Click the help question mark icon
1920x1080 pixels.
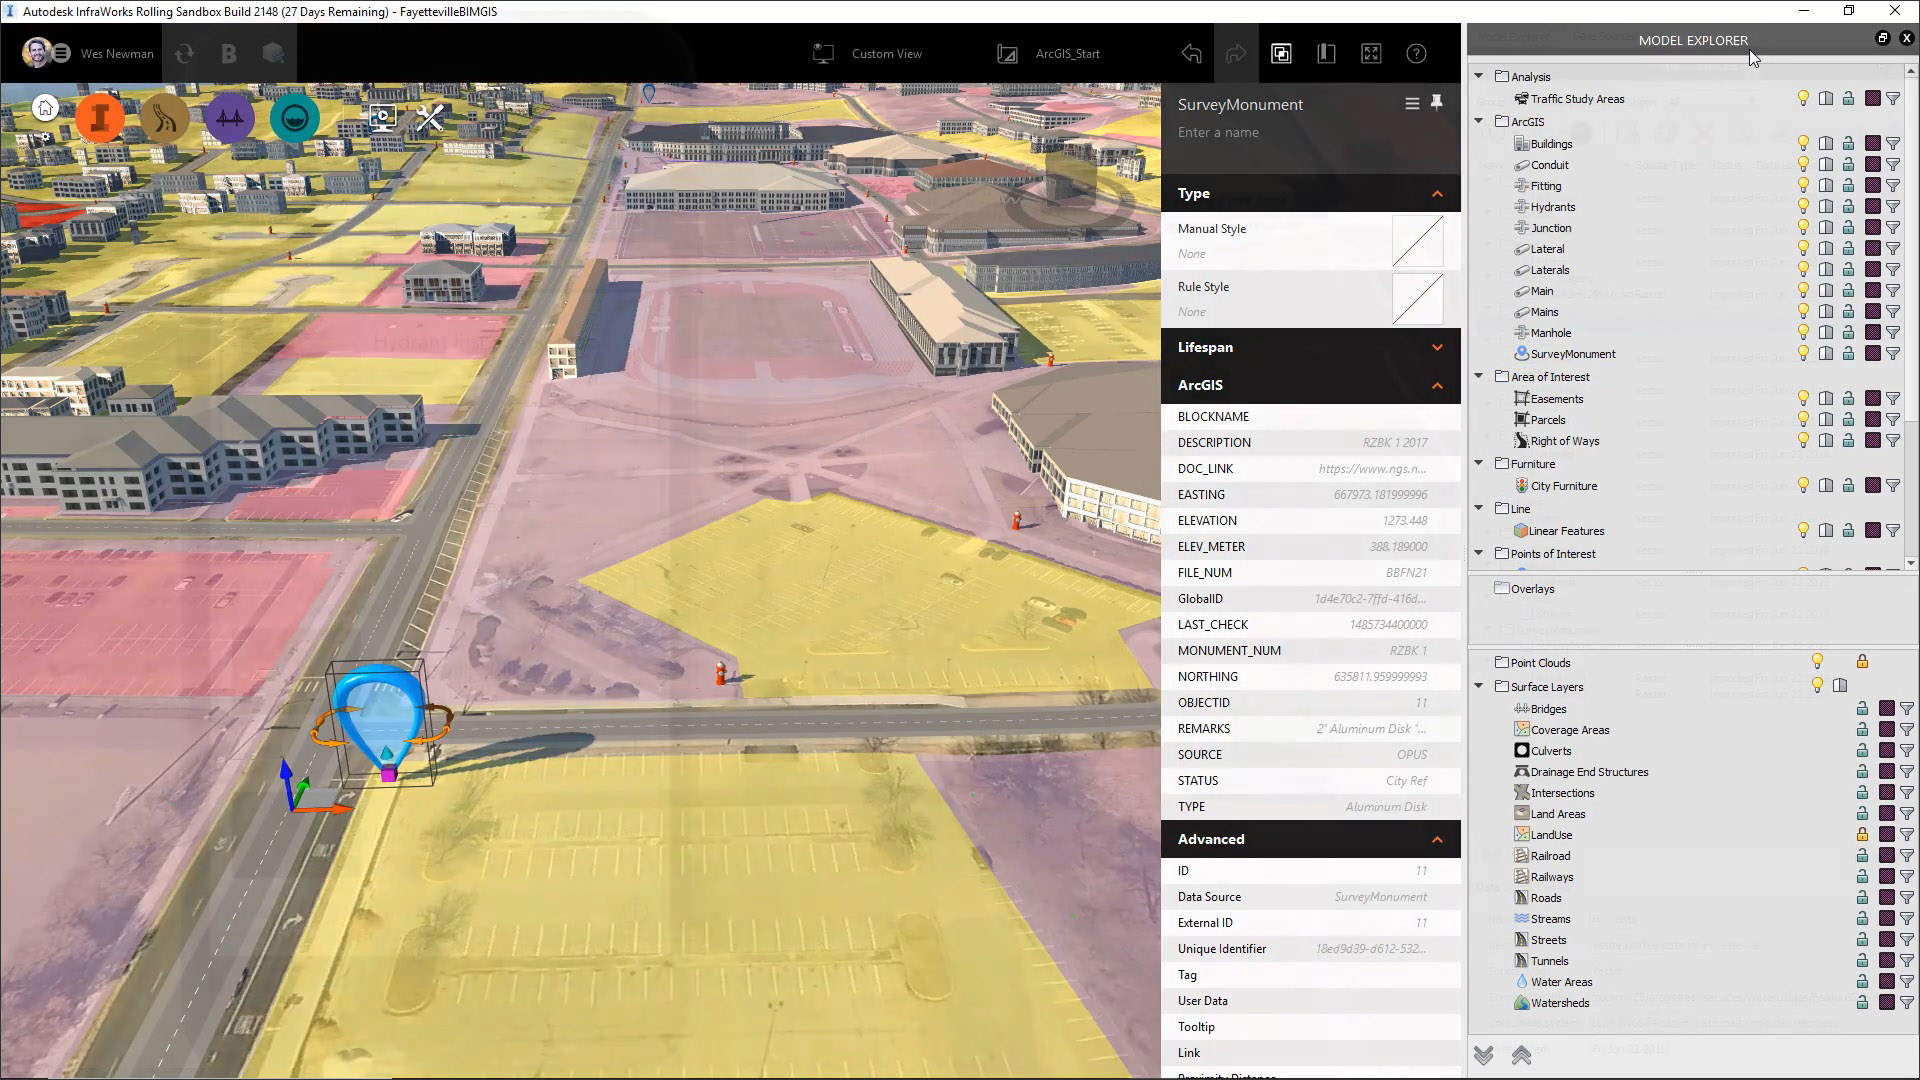point(1416,54)
